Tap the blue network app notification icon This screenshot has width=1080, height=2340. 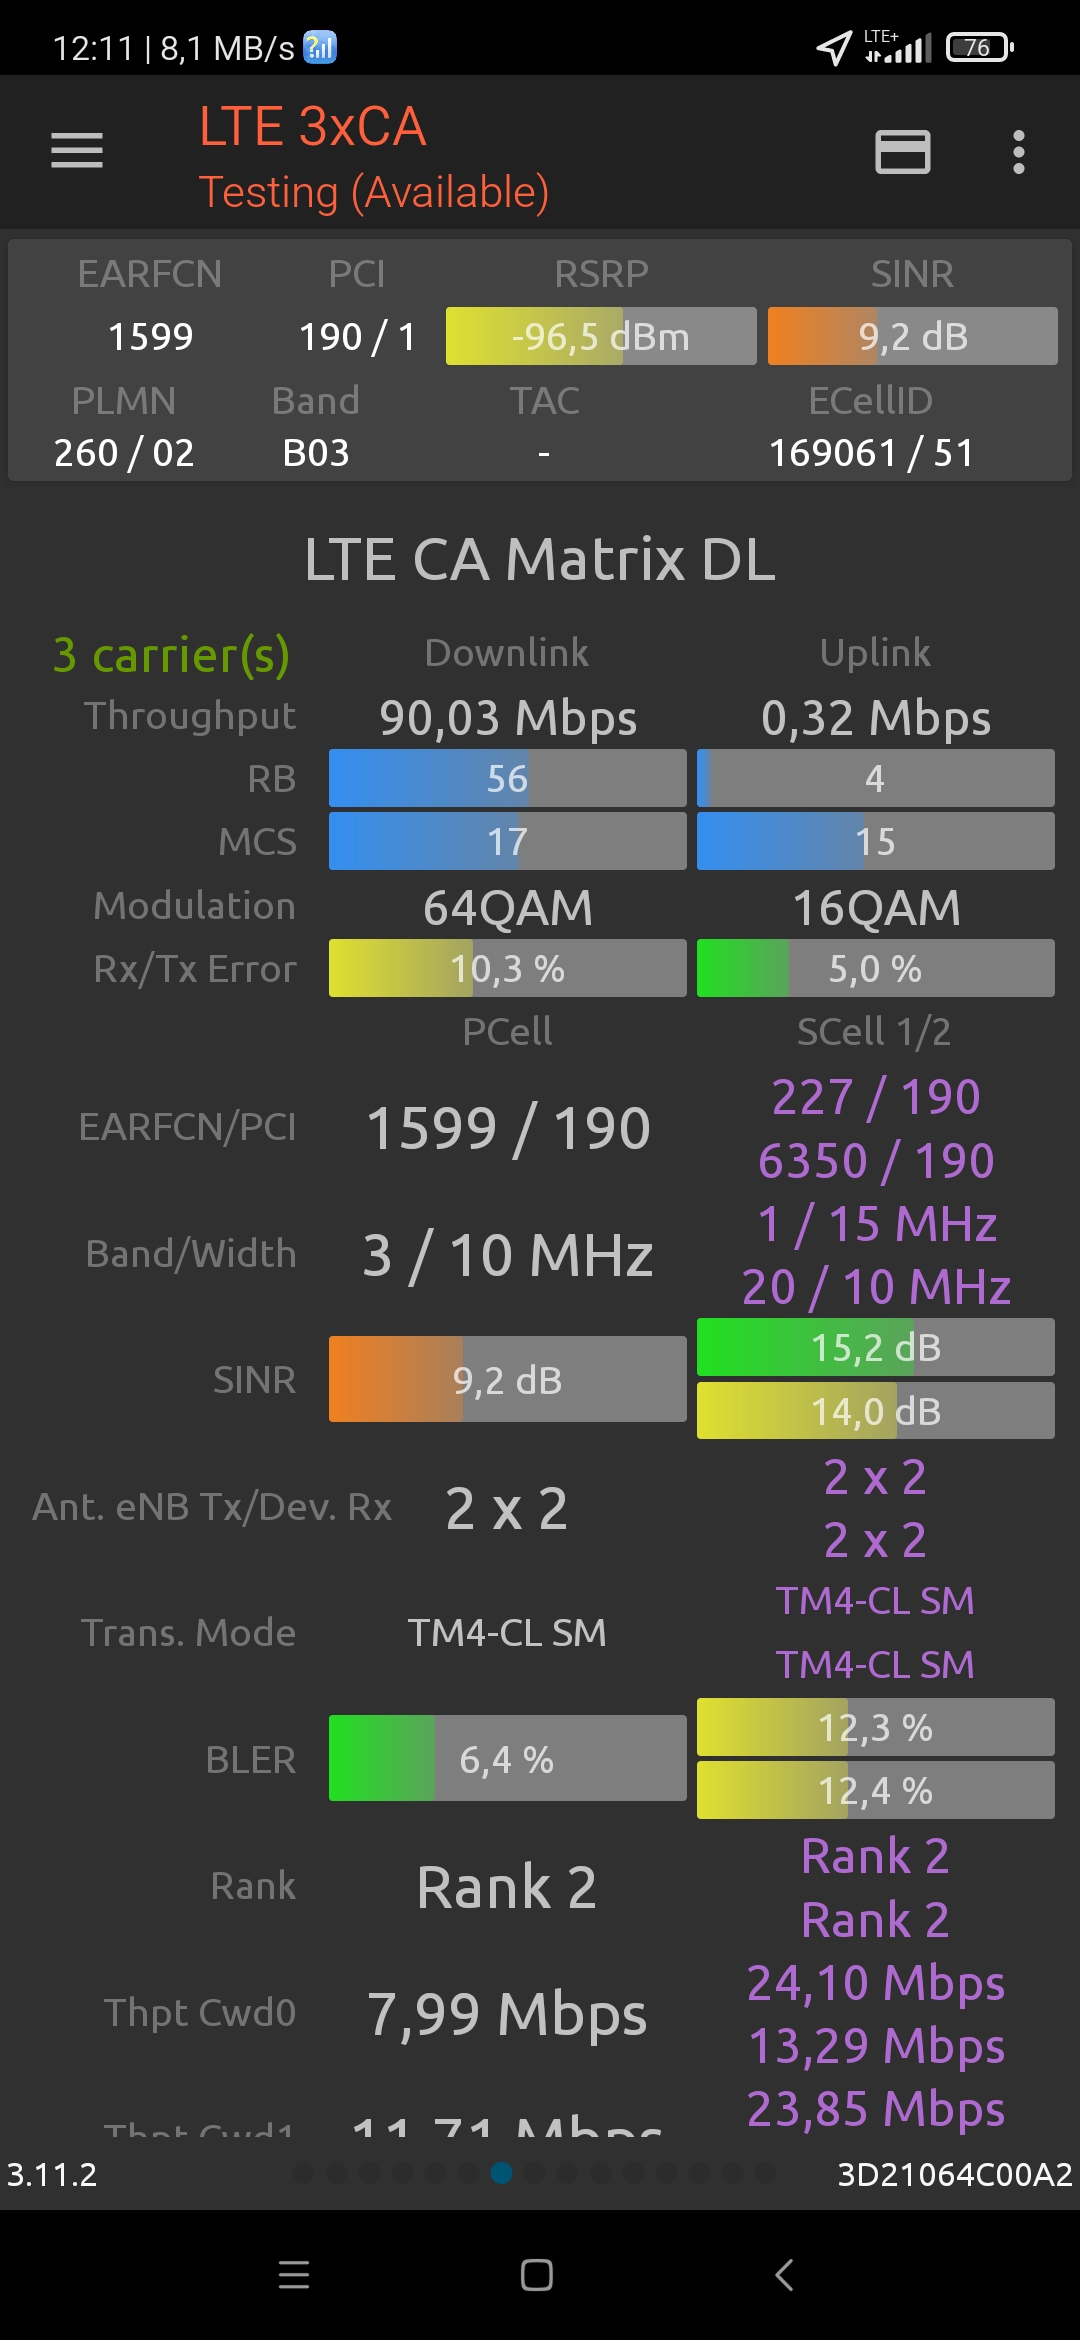(320, 47)
